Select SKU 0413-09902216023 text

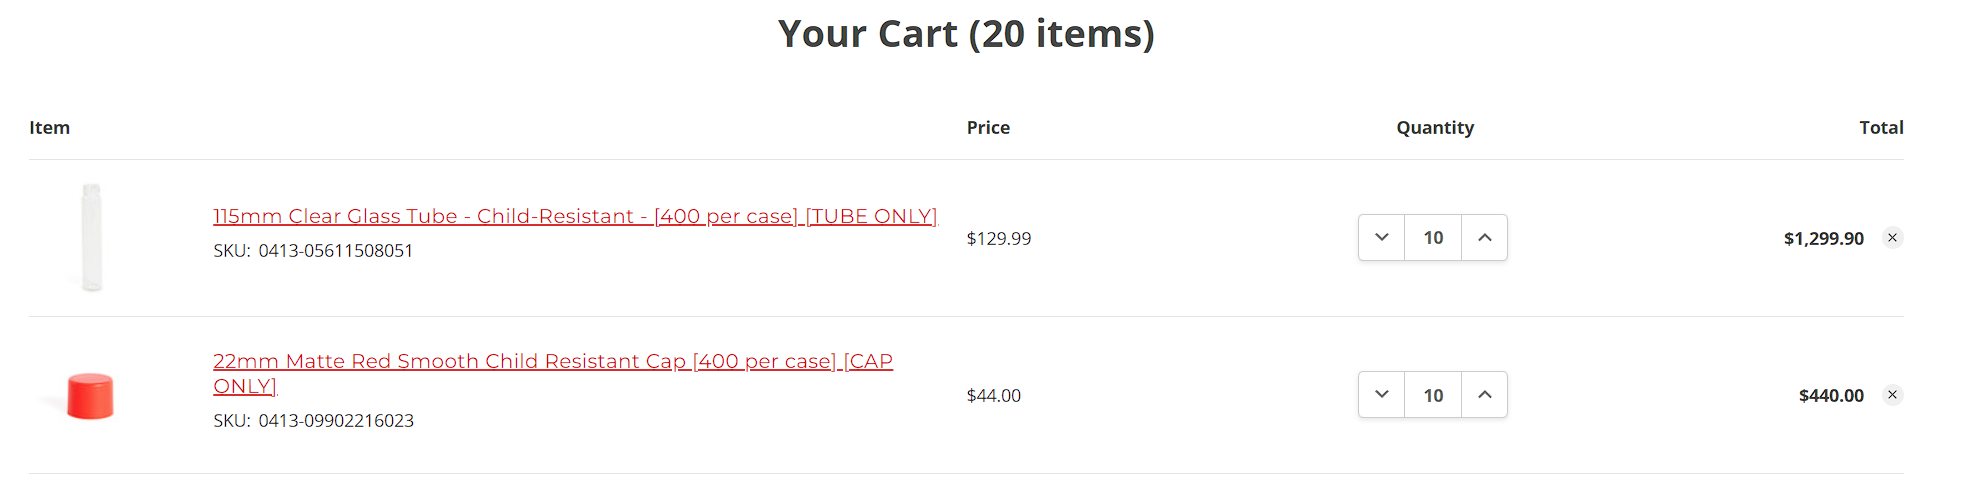[336, 421]
